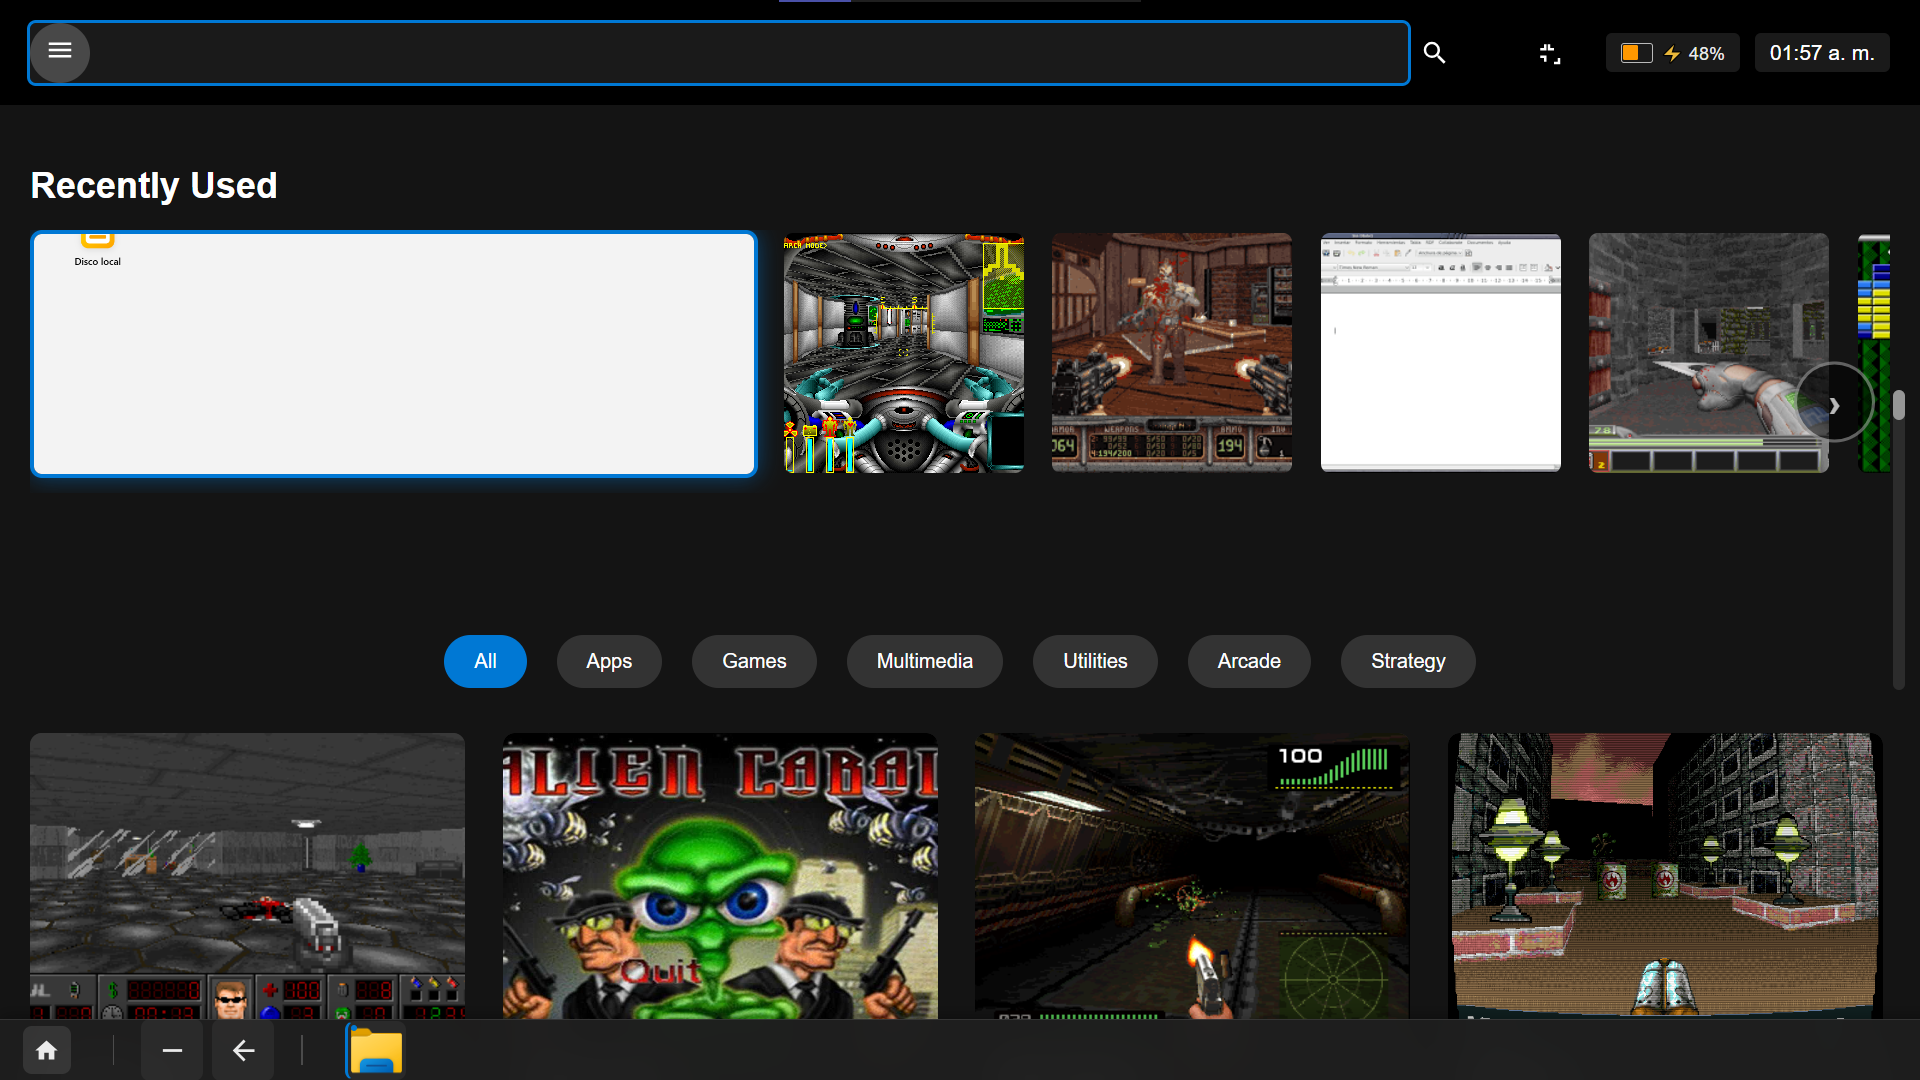The image size is (1920, 1080).
Task: Click the battery status indicator
Action: (1672, 53)
